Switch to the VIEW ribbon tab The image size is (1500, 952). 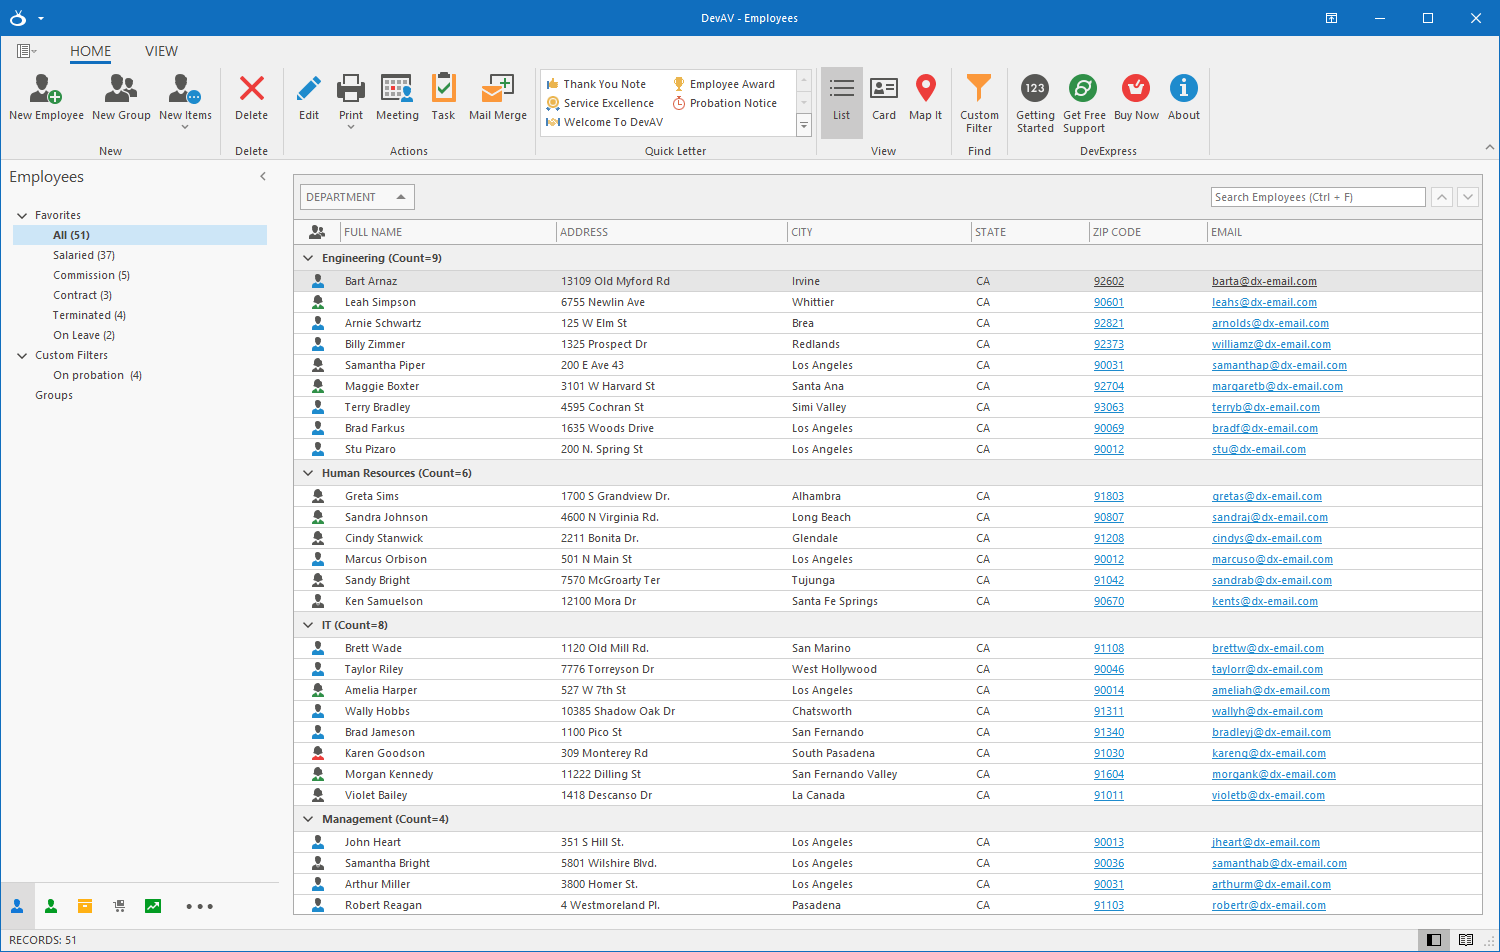click(161, 51)
